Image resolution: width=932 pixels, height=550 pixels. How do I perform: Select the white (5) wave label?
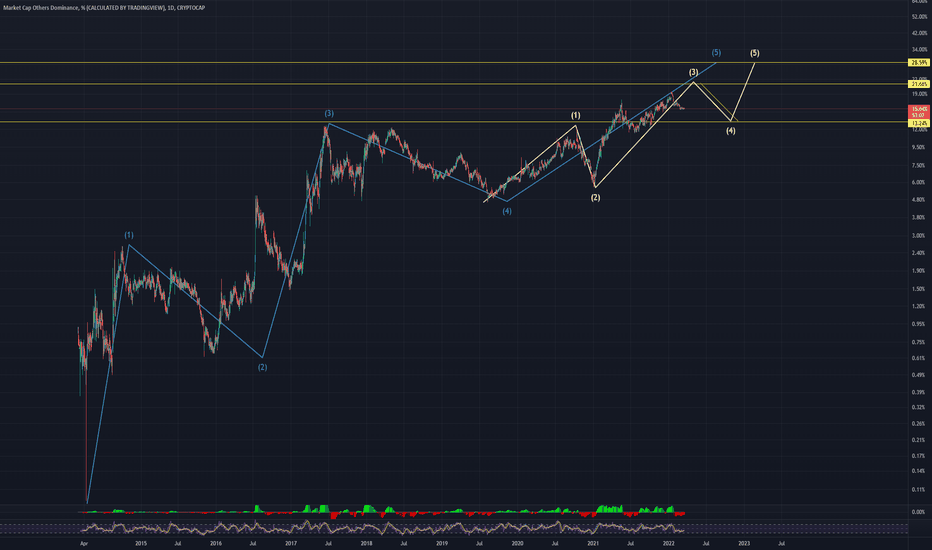[x=754, y=53]
